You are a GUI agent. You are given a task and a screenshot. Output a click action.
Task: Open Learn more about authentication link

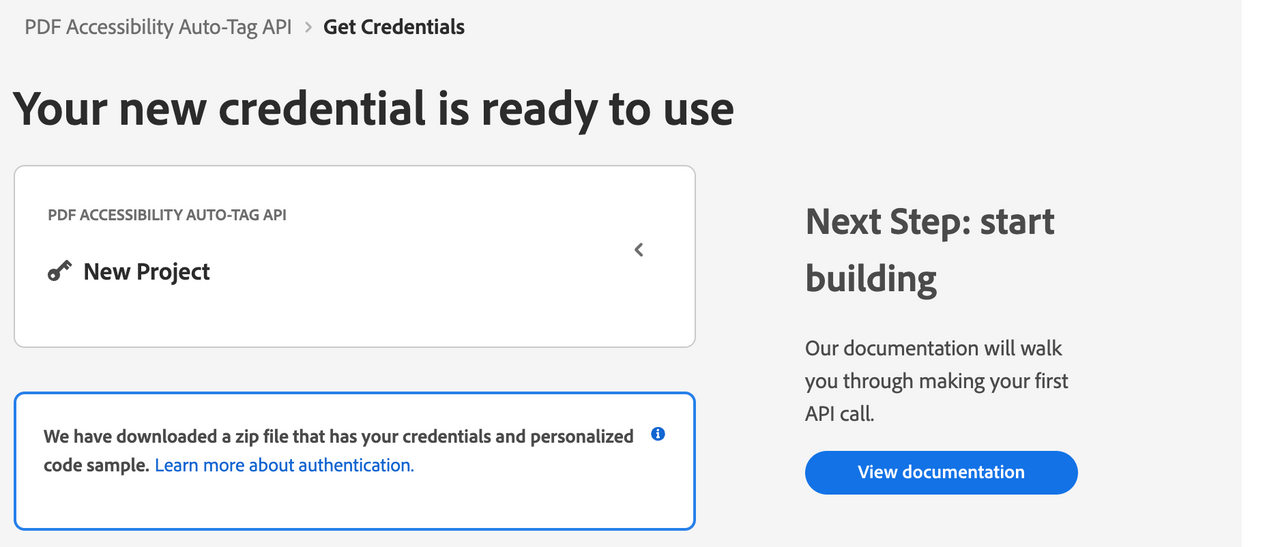(x=284, y=465)
